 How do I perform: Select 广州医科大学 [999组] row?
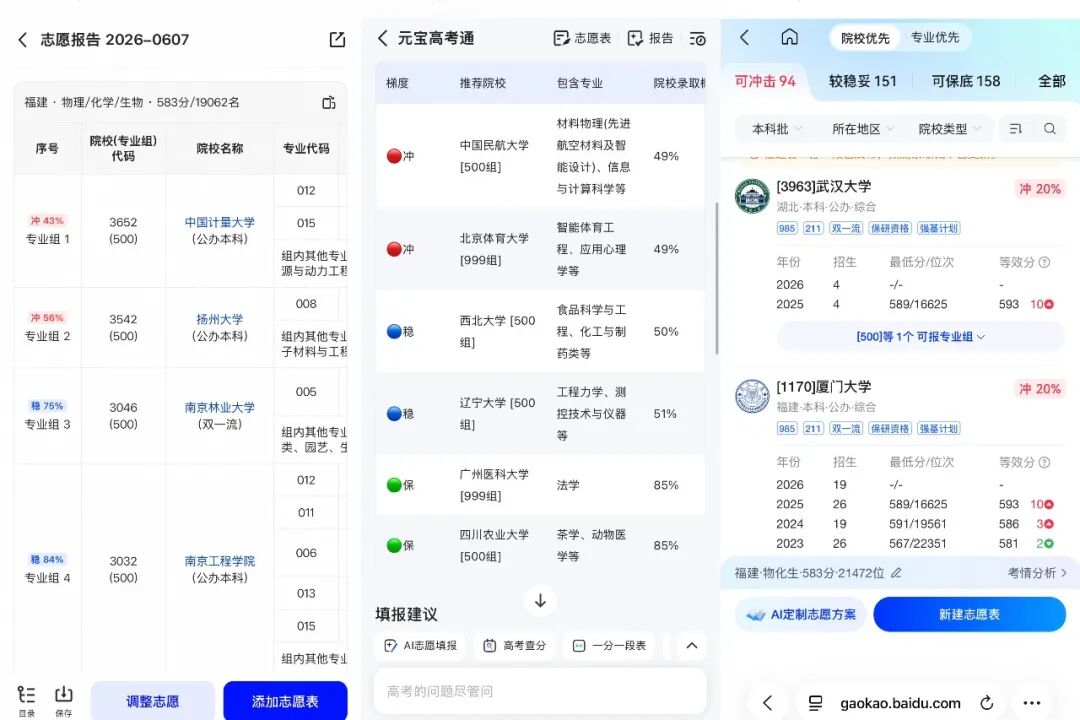coord(540,485)
